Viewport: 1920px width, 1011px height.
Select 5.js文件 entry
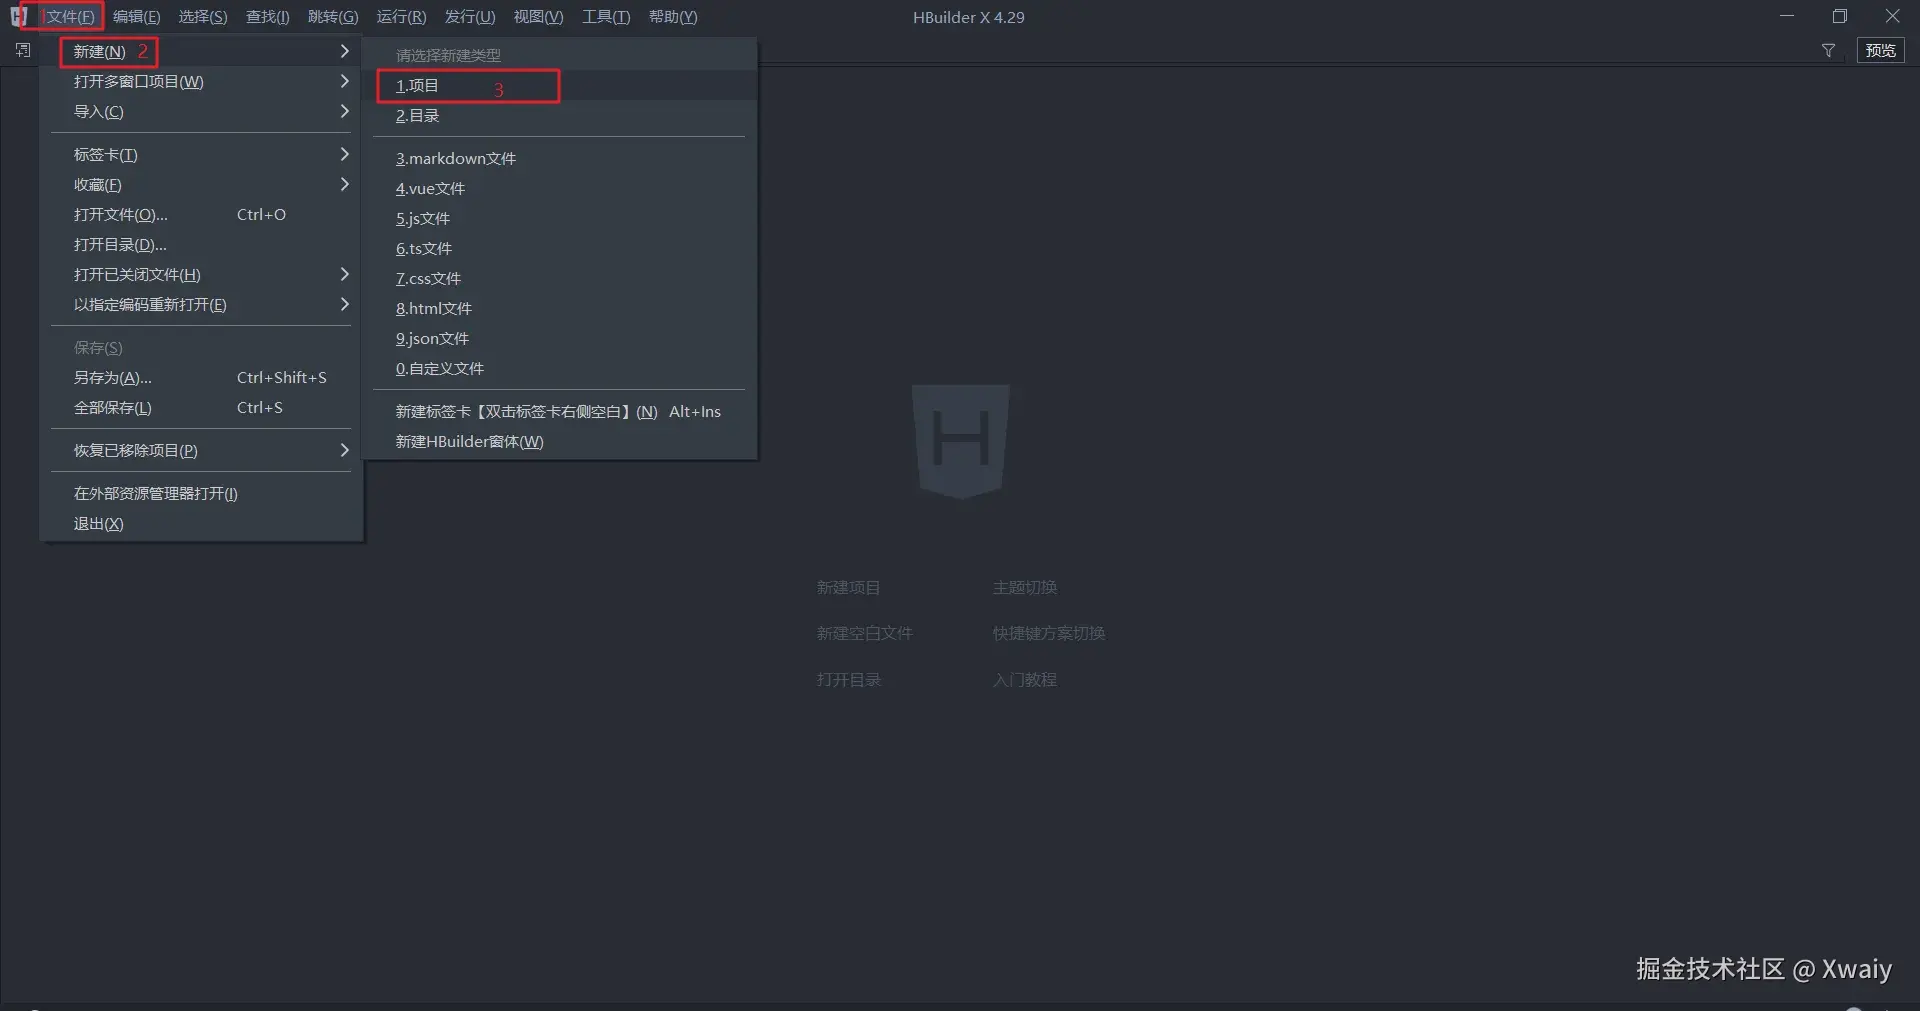pyautogui.click(x=559, y=218)
